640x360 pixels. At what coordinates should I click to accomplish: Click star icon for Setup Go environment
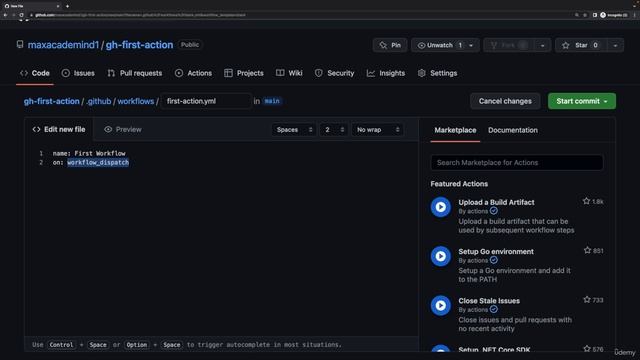587,250
